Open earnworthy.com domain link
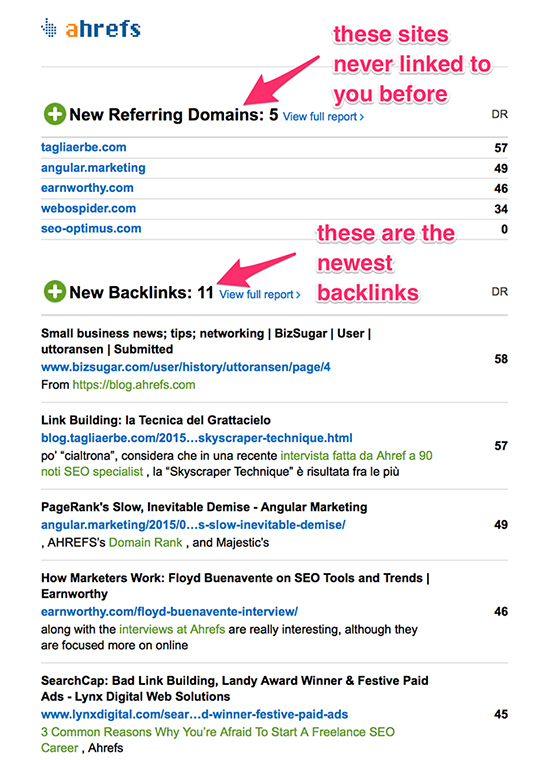 (87, 188)
